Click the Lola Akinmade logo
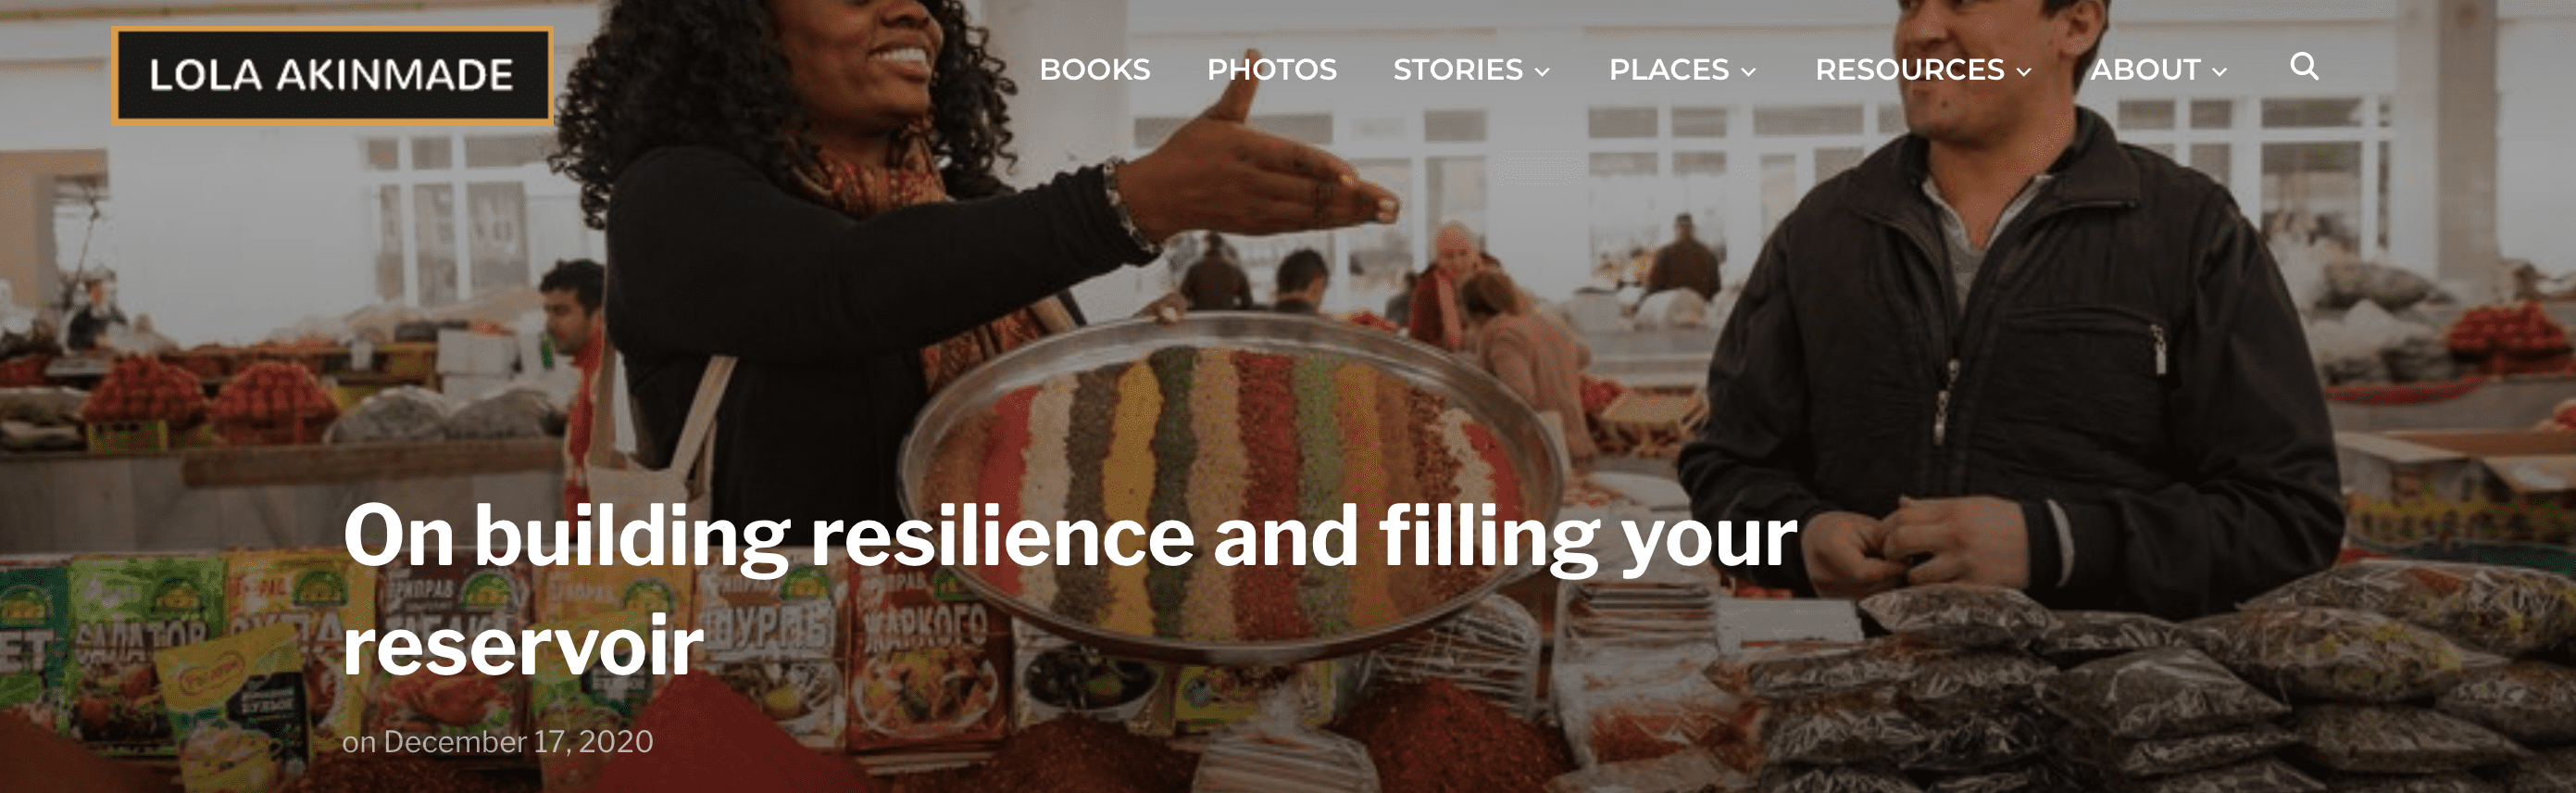 pyautogui.click(x=332, y=75)
